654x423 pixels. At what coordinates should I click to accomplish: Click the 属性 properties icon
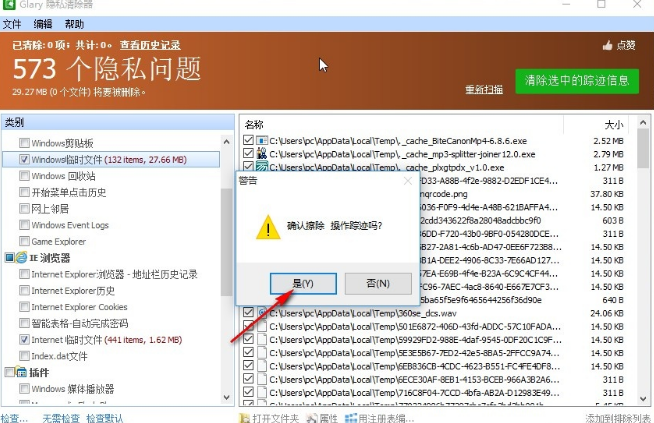pos(312,418)
